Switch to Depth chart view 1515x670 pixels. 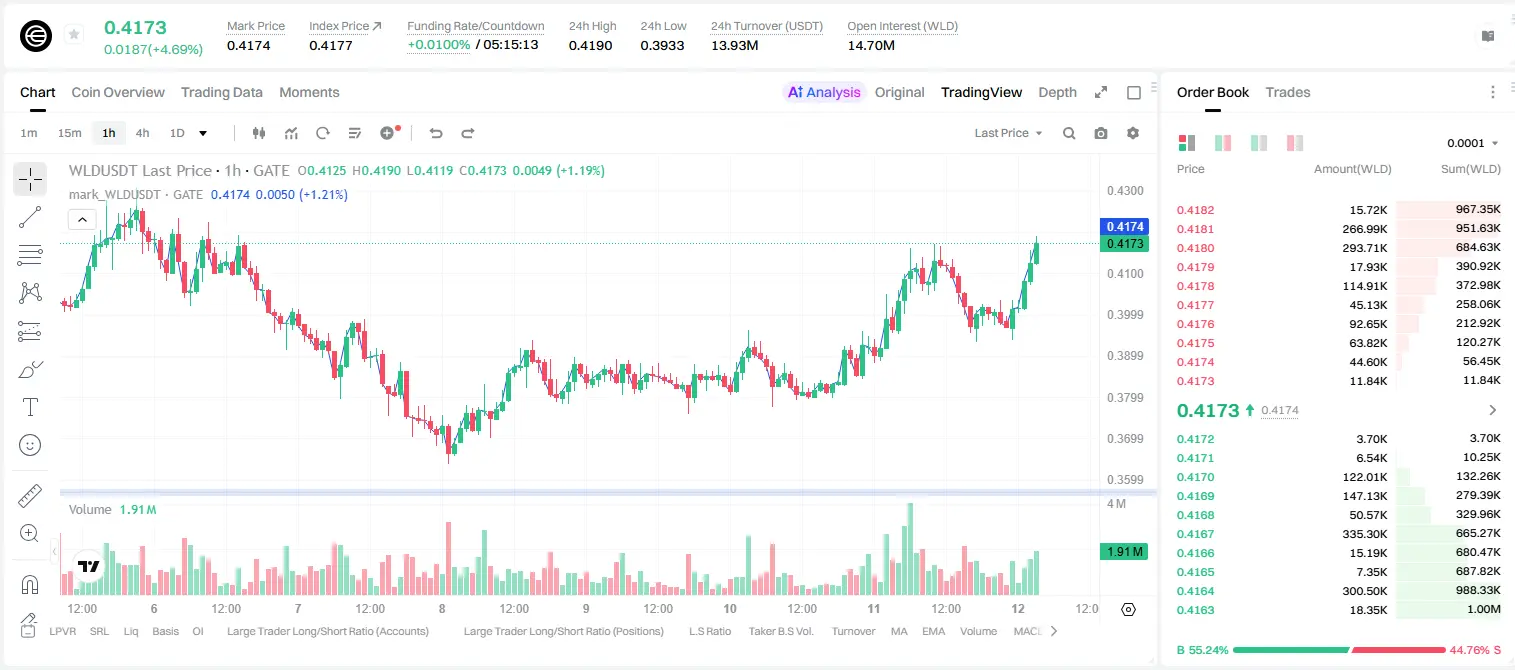click(1057, 92)
